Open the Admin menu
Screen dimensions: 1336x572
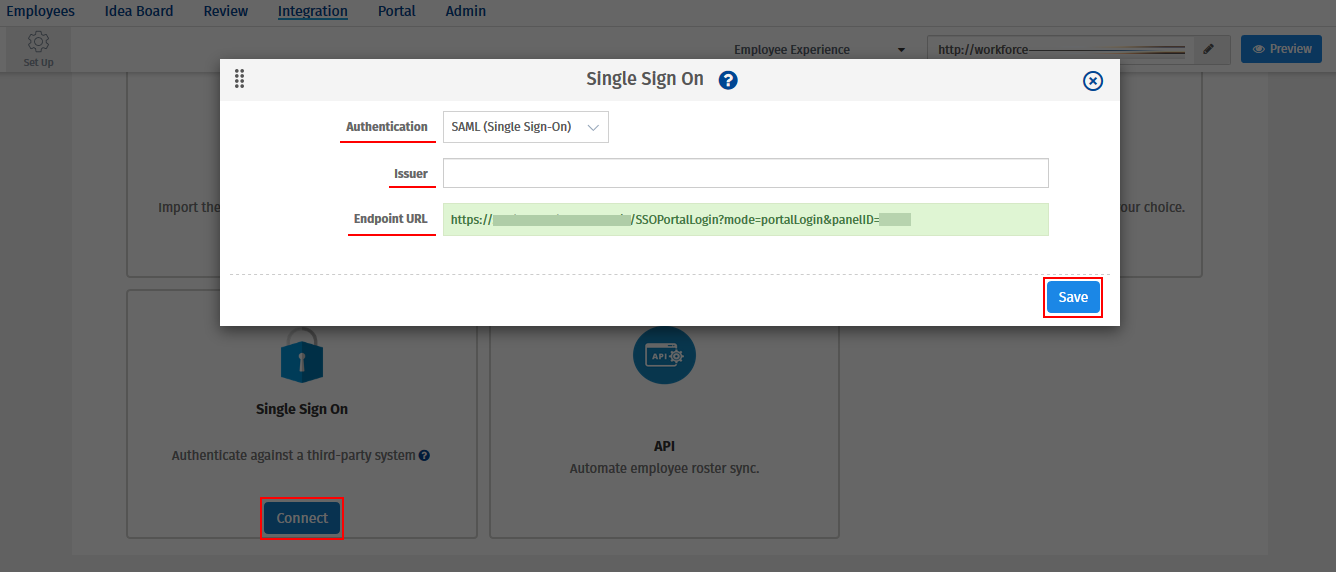click(466, 12)
